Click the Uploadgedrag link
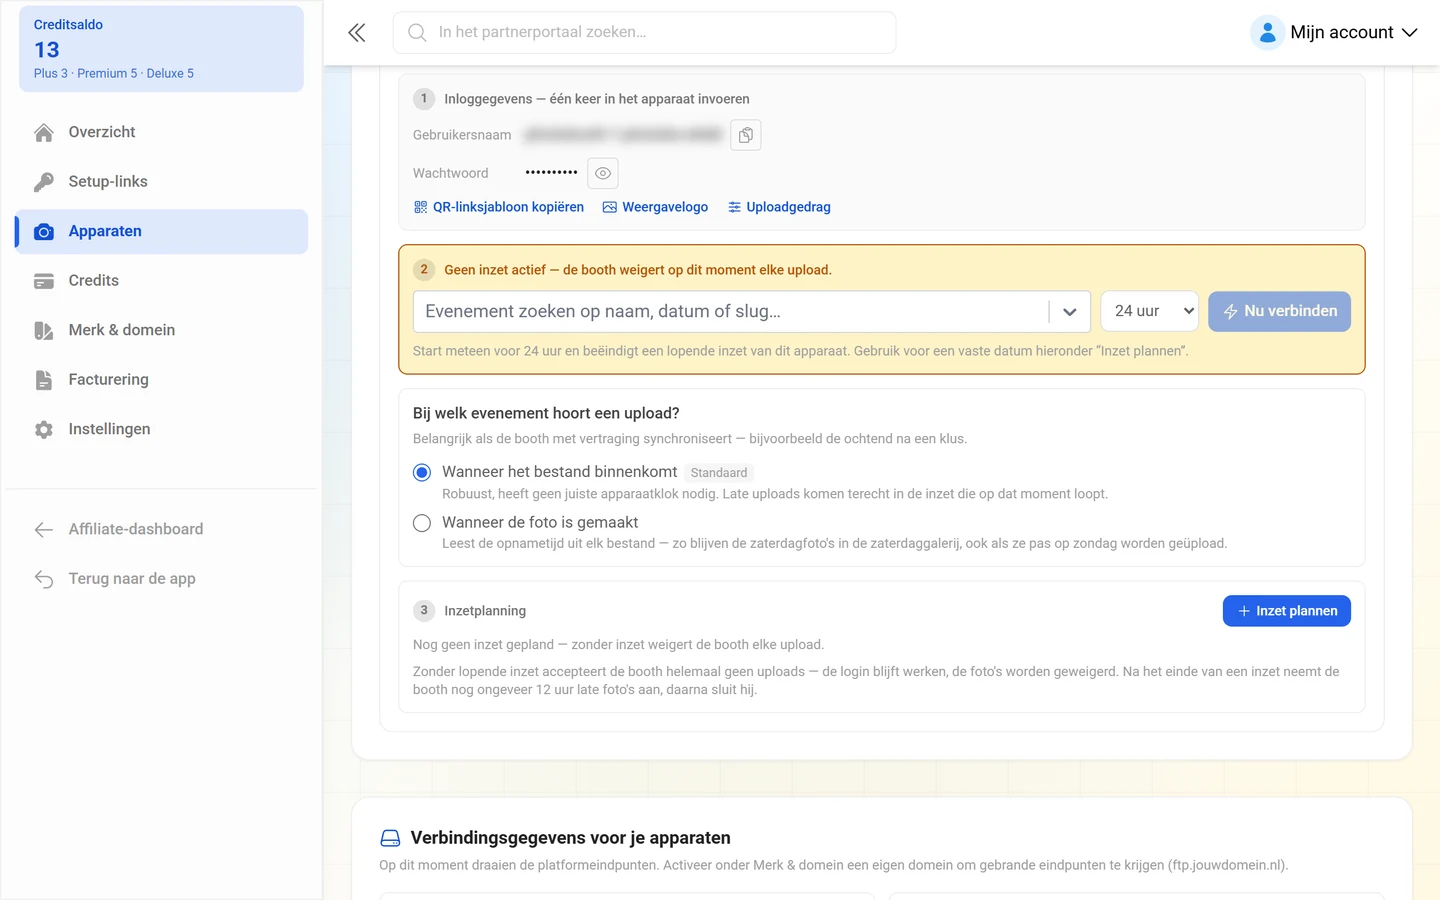This screenshot has width=1440, height=900. 779,207
